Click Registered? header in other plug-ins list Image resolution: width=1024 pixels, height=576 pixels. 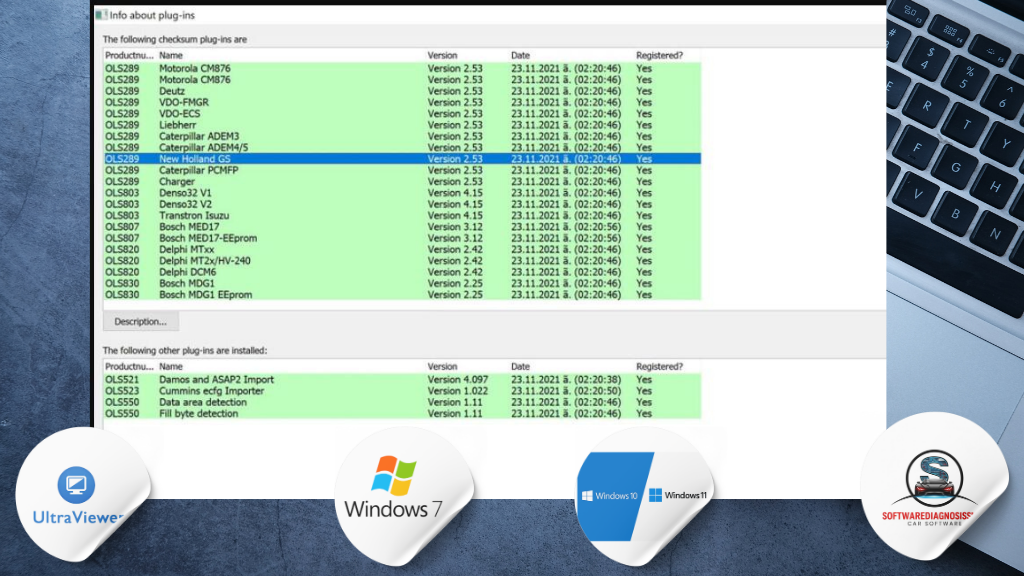(x=659, y=367)
